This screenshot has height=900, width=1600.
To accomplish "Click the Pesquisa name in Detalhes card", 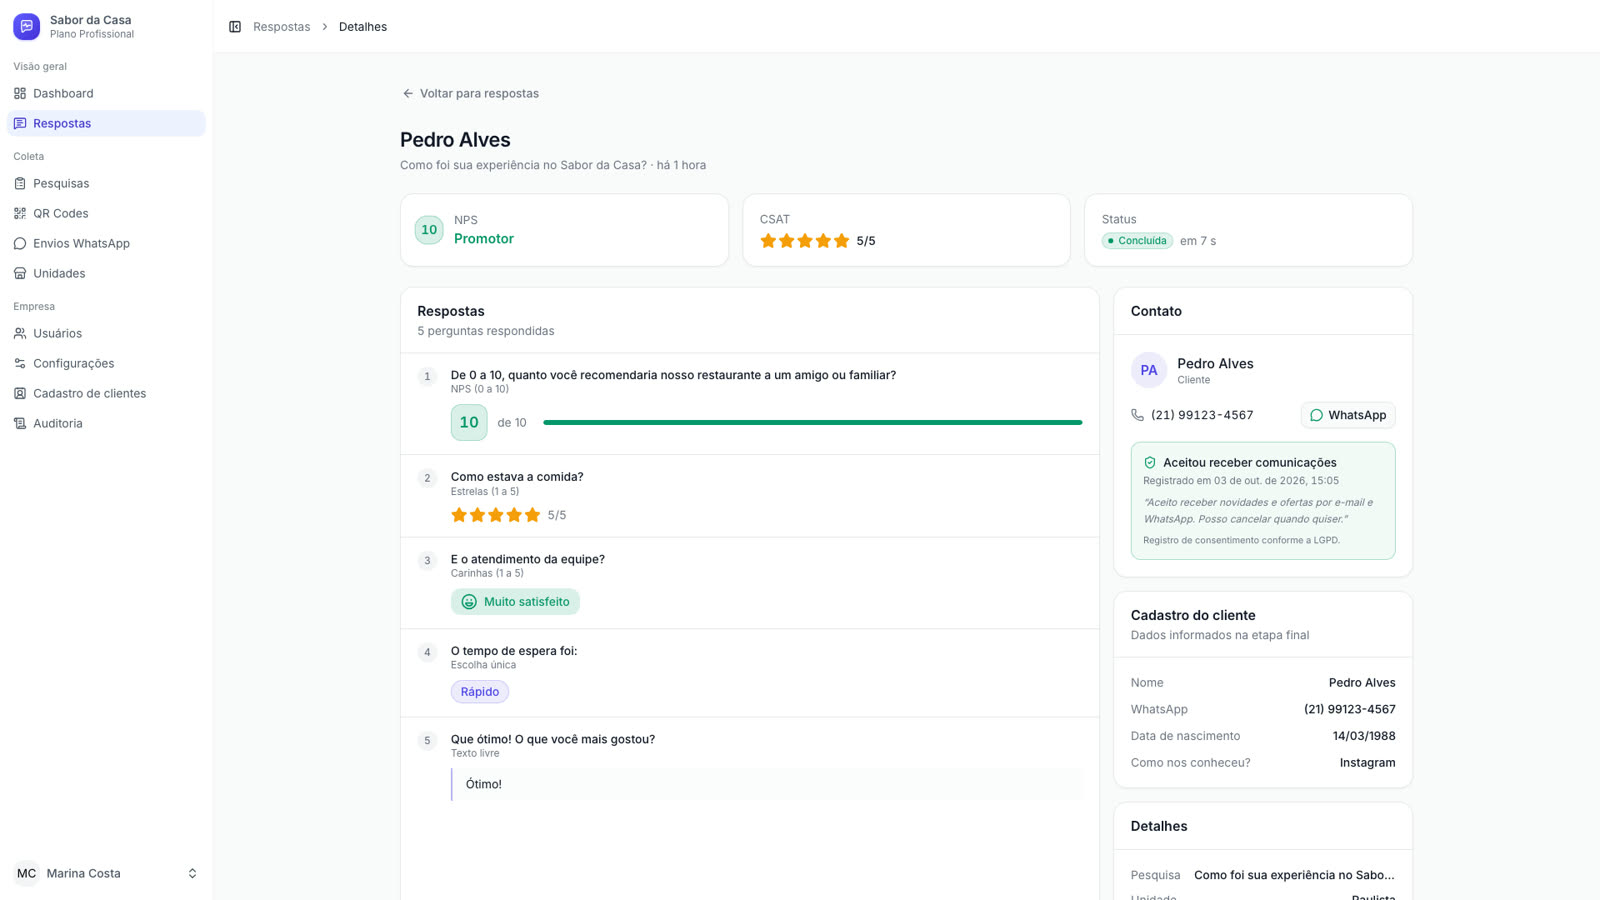I will pyautogui.click(x=1294, y=875).
